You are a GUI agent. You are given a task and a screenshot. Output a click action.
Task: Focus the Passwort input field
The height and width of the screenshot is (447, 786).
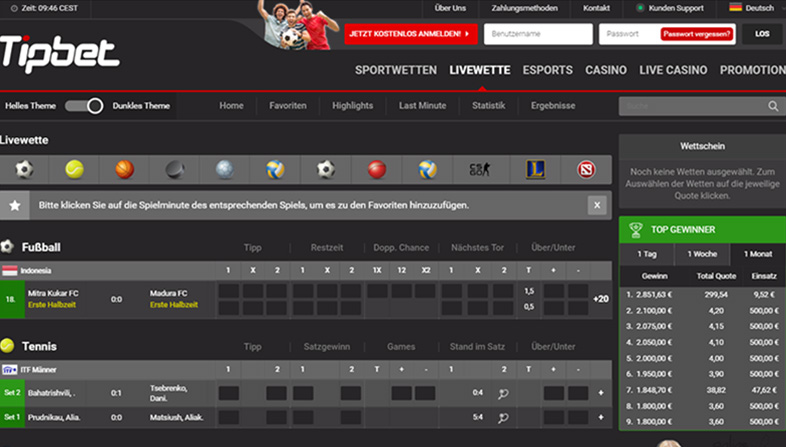(x=629, y=34)
